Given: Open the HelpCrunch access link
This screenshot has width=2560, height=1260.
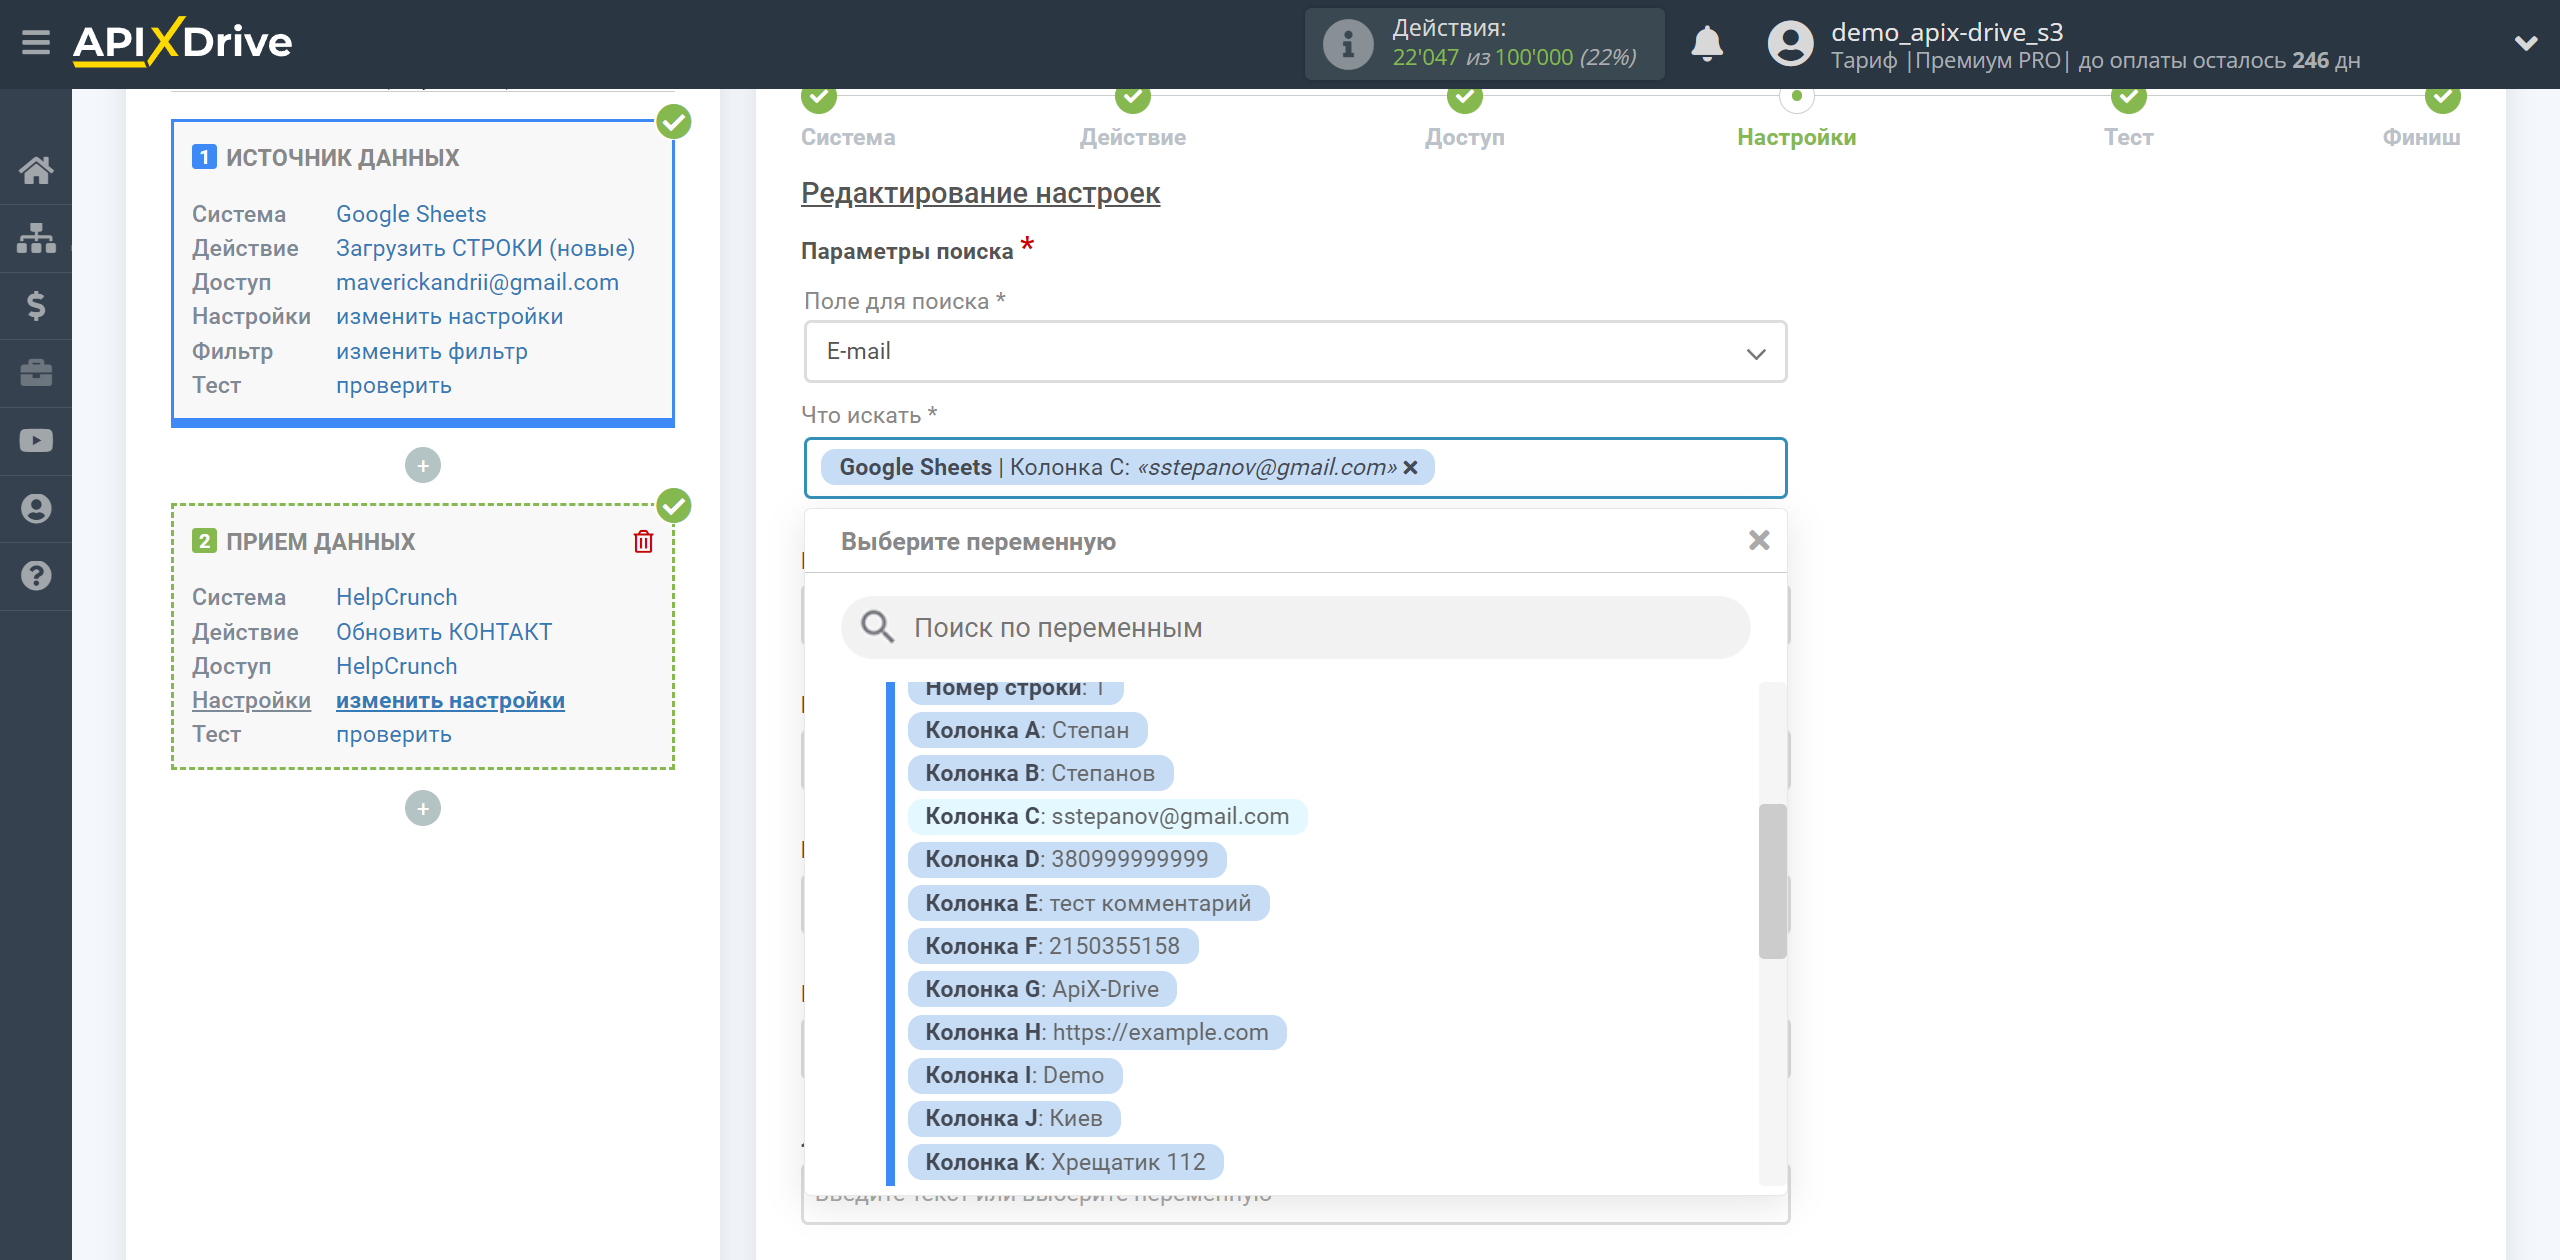Looking at the screenshot, I should tap(396, 666).
